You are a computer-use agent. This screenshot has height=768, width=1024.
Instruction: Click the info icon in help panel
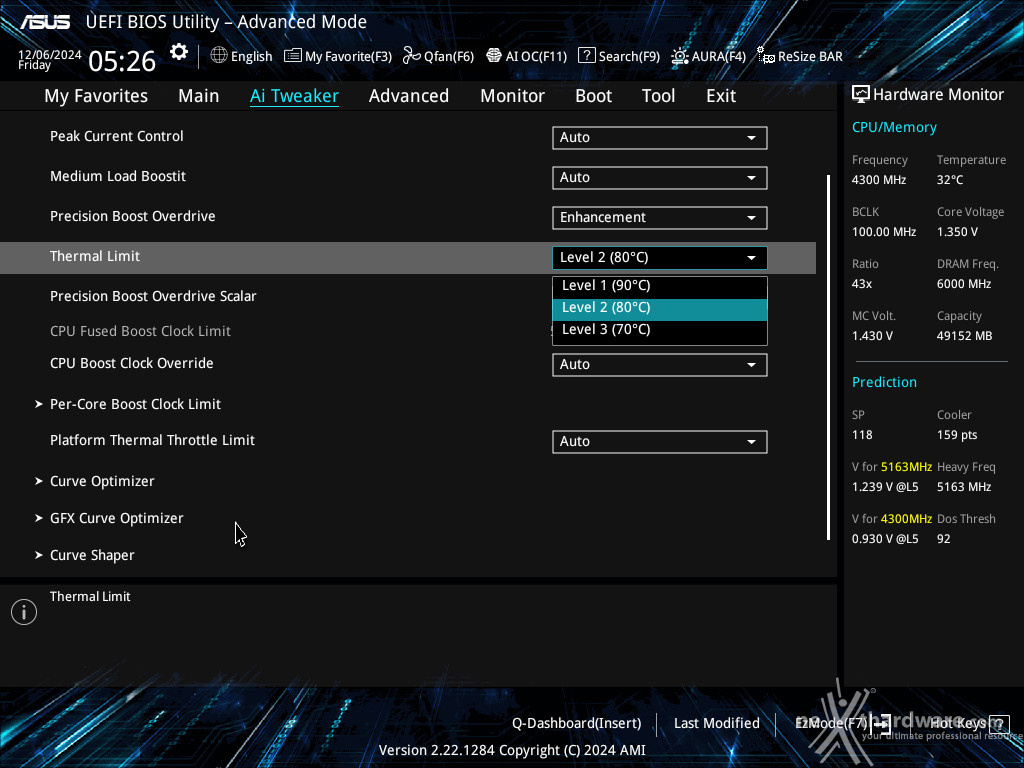coord(24,612)
